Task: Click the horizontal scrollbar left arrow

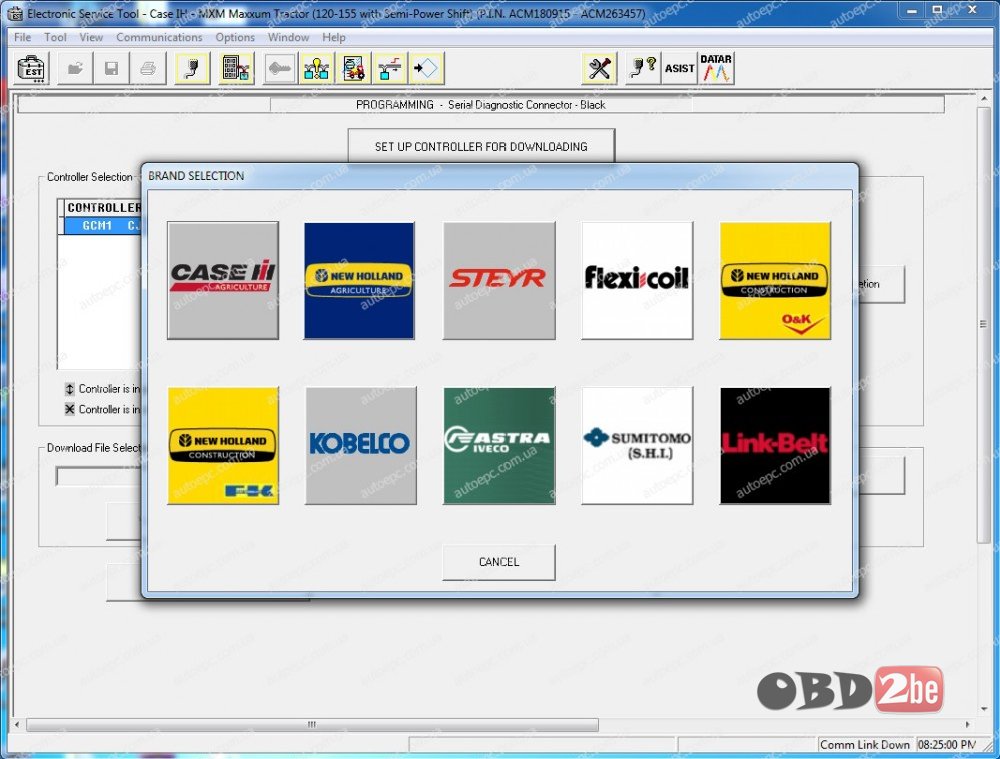Action: tap(17, 725)
